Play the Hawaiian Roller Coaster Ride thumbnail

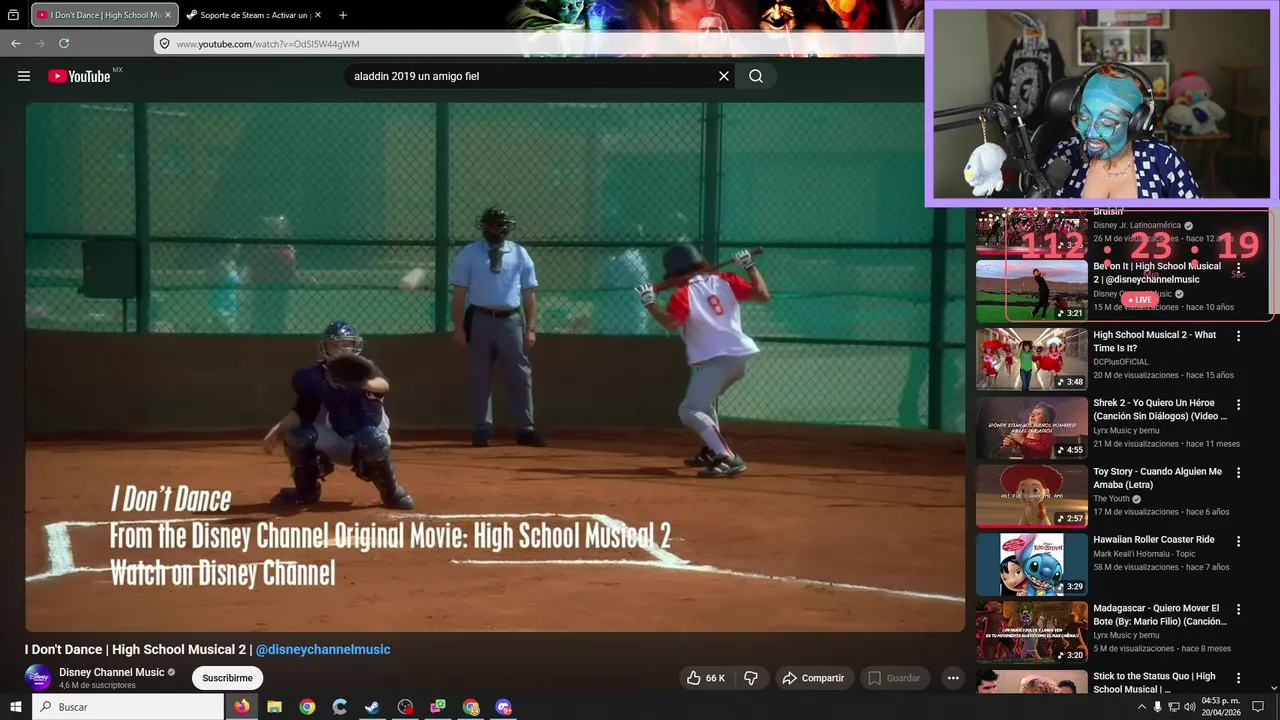pos(1032,564)
